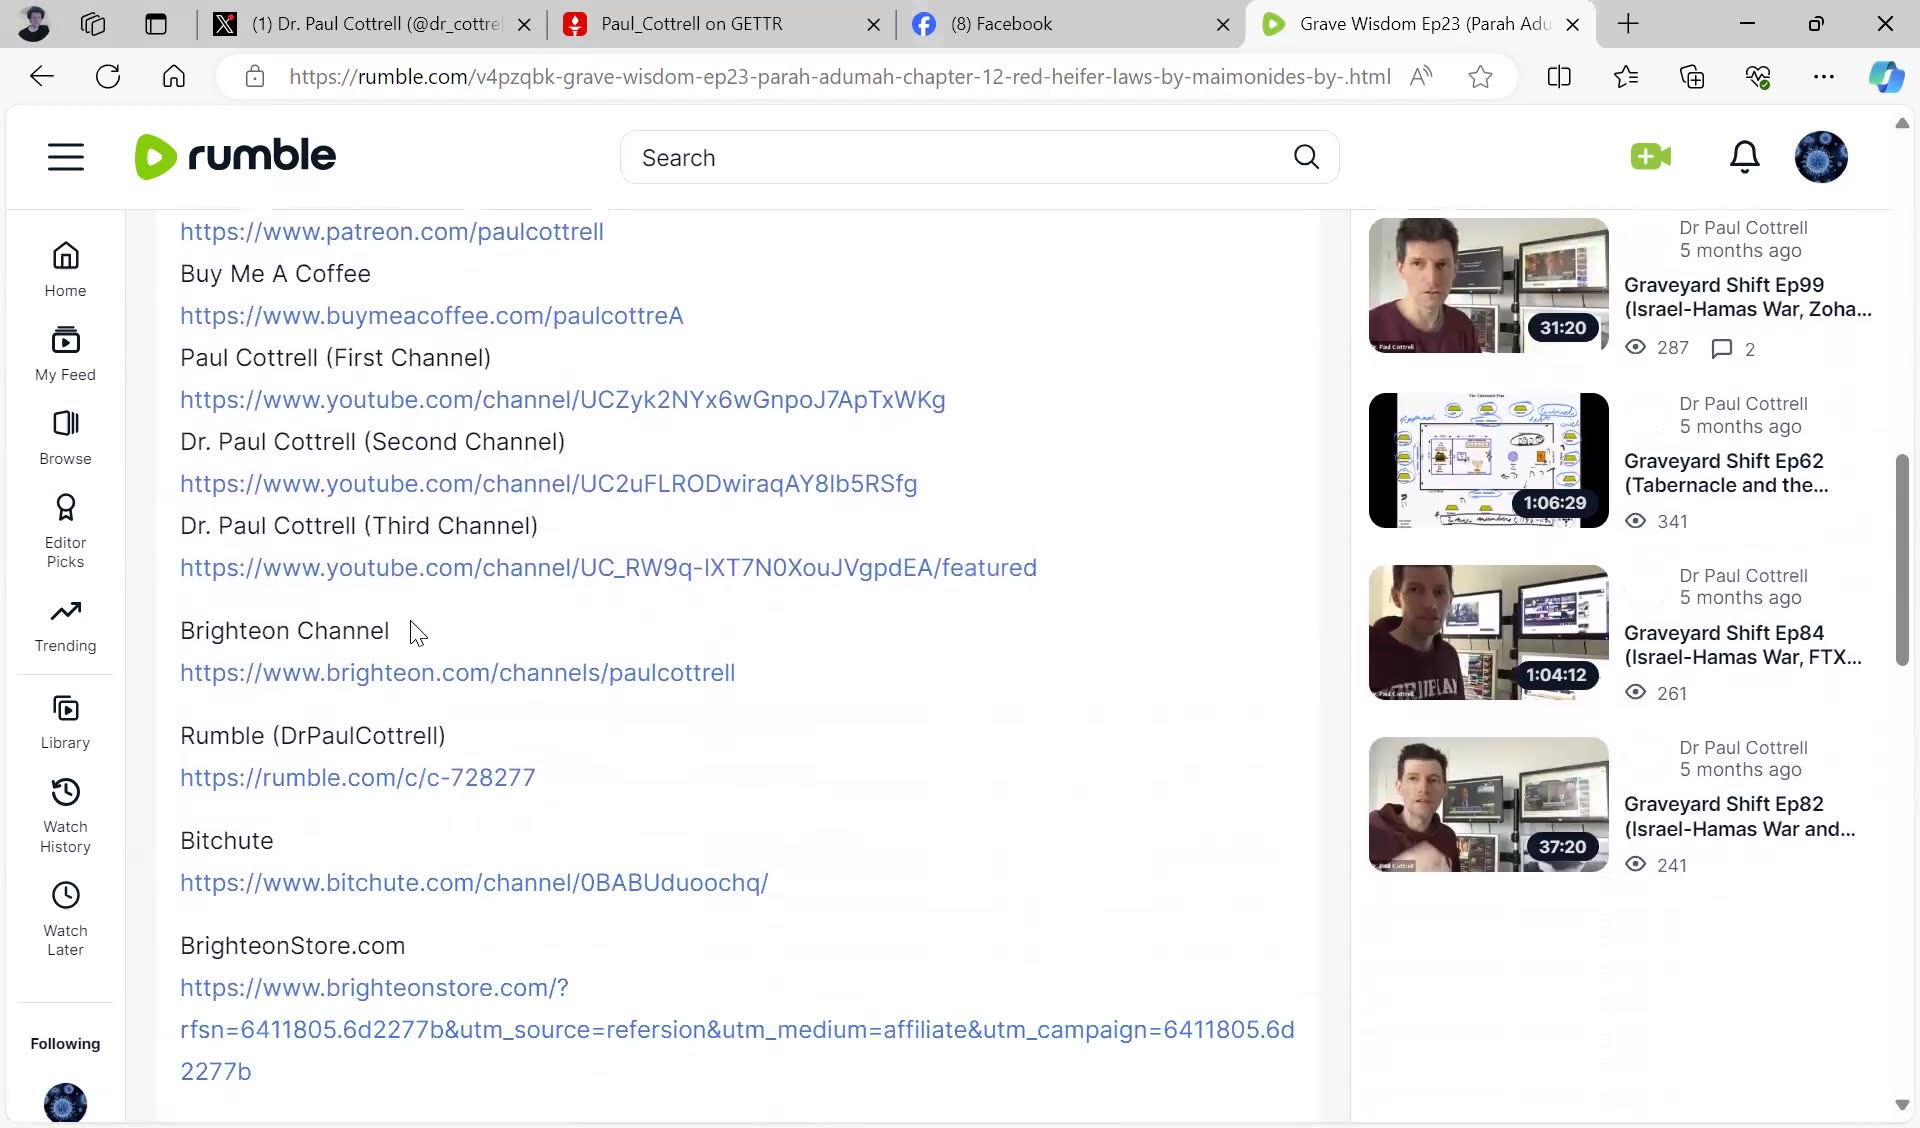Screen dimensions: 1920x1128
Task: Open the Patreon paulcottrell link
Action: tap(392, 232)
